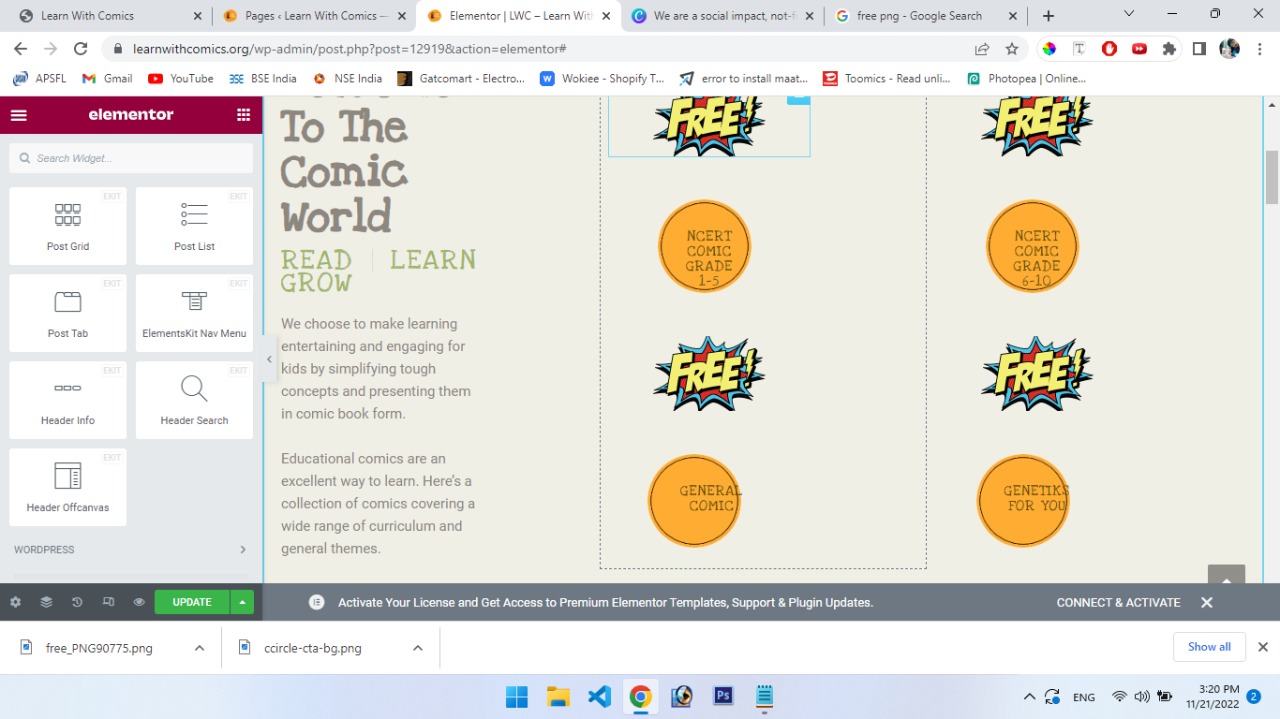Pick the Header Info widget

[x=67, y=399]
